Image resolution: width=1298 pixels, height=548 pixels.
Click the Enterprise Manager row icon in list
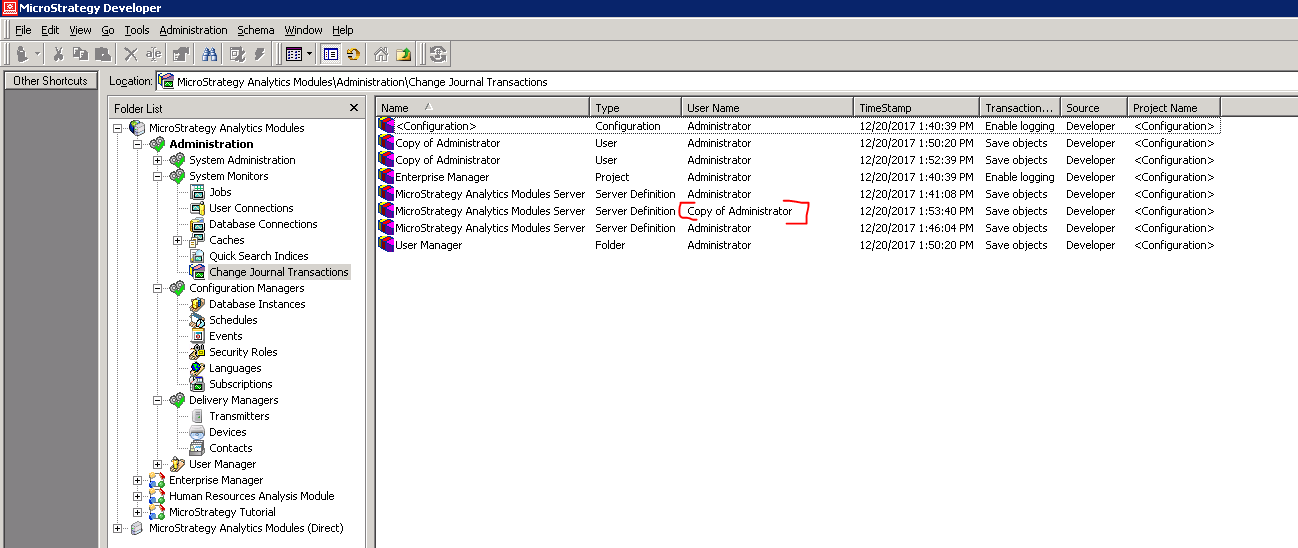point(386,177)
